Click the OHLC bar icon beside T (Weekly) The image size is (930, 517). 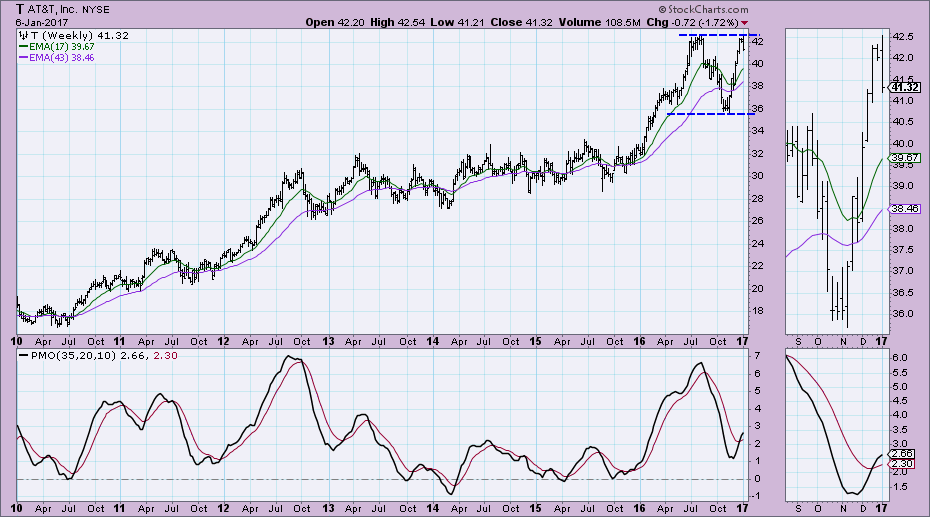[23, 36]
